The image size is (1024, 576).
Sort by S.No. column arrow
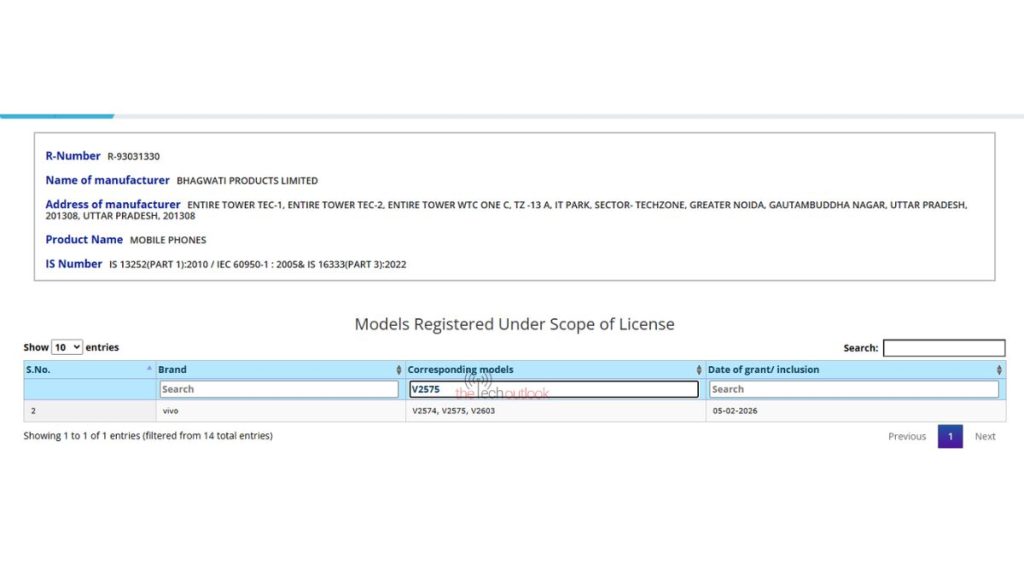(149, 369)
